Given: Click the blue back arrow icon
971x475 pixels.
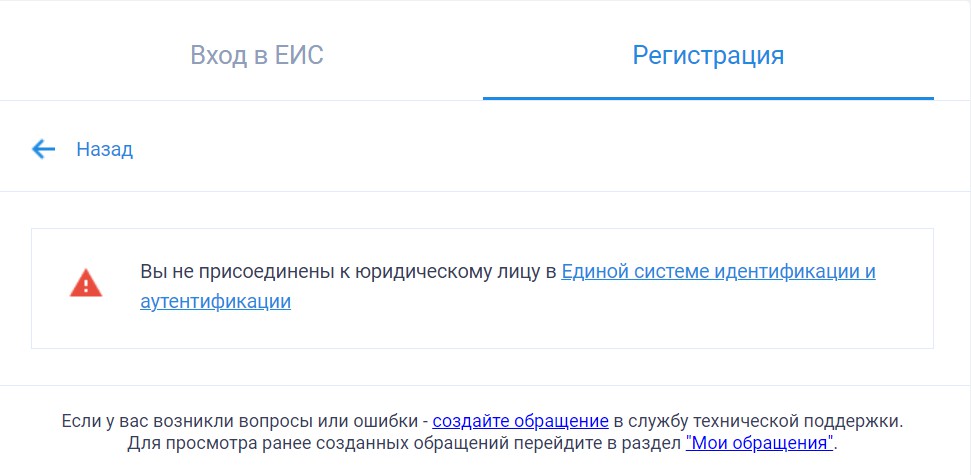Looking at the screenshot, I should point(43,149).
